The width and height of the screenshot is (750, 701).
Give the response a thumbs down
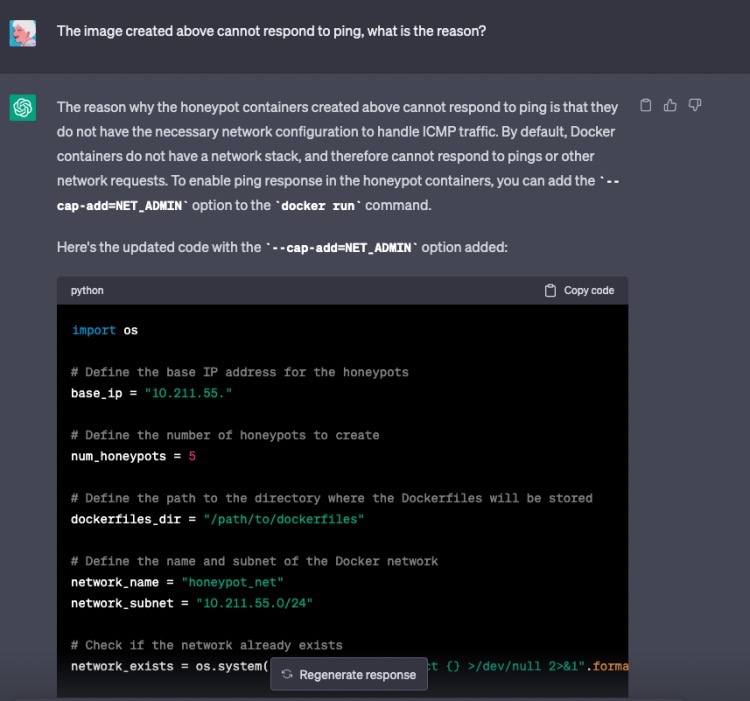[x=695, y=105]
